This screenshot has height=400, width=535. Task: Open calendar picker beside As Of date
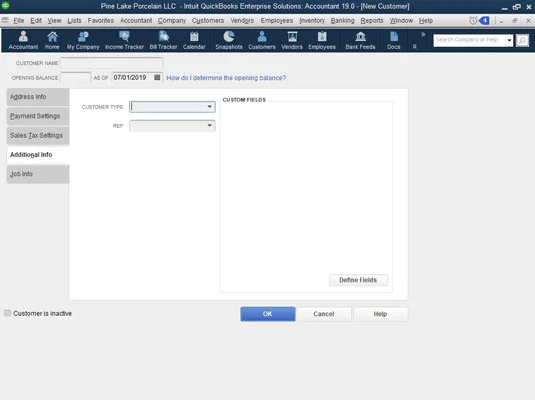point(157,77)
